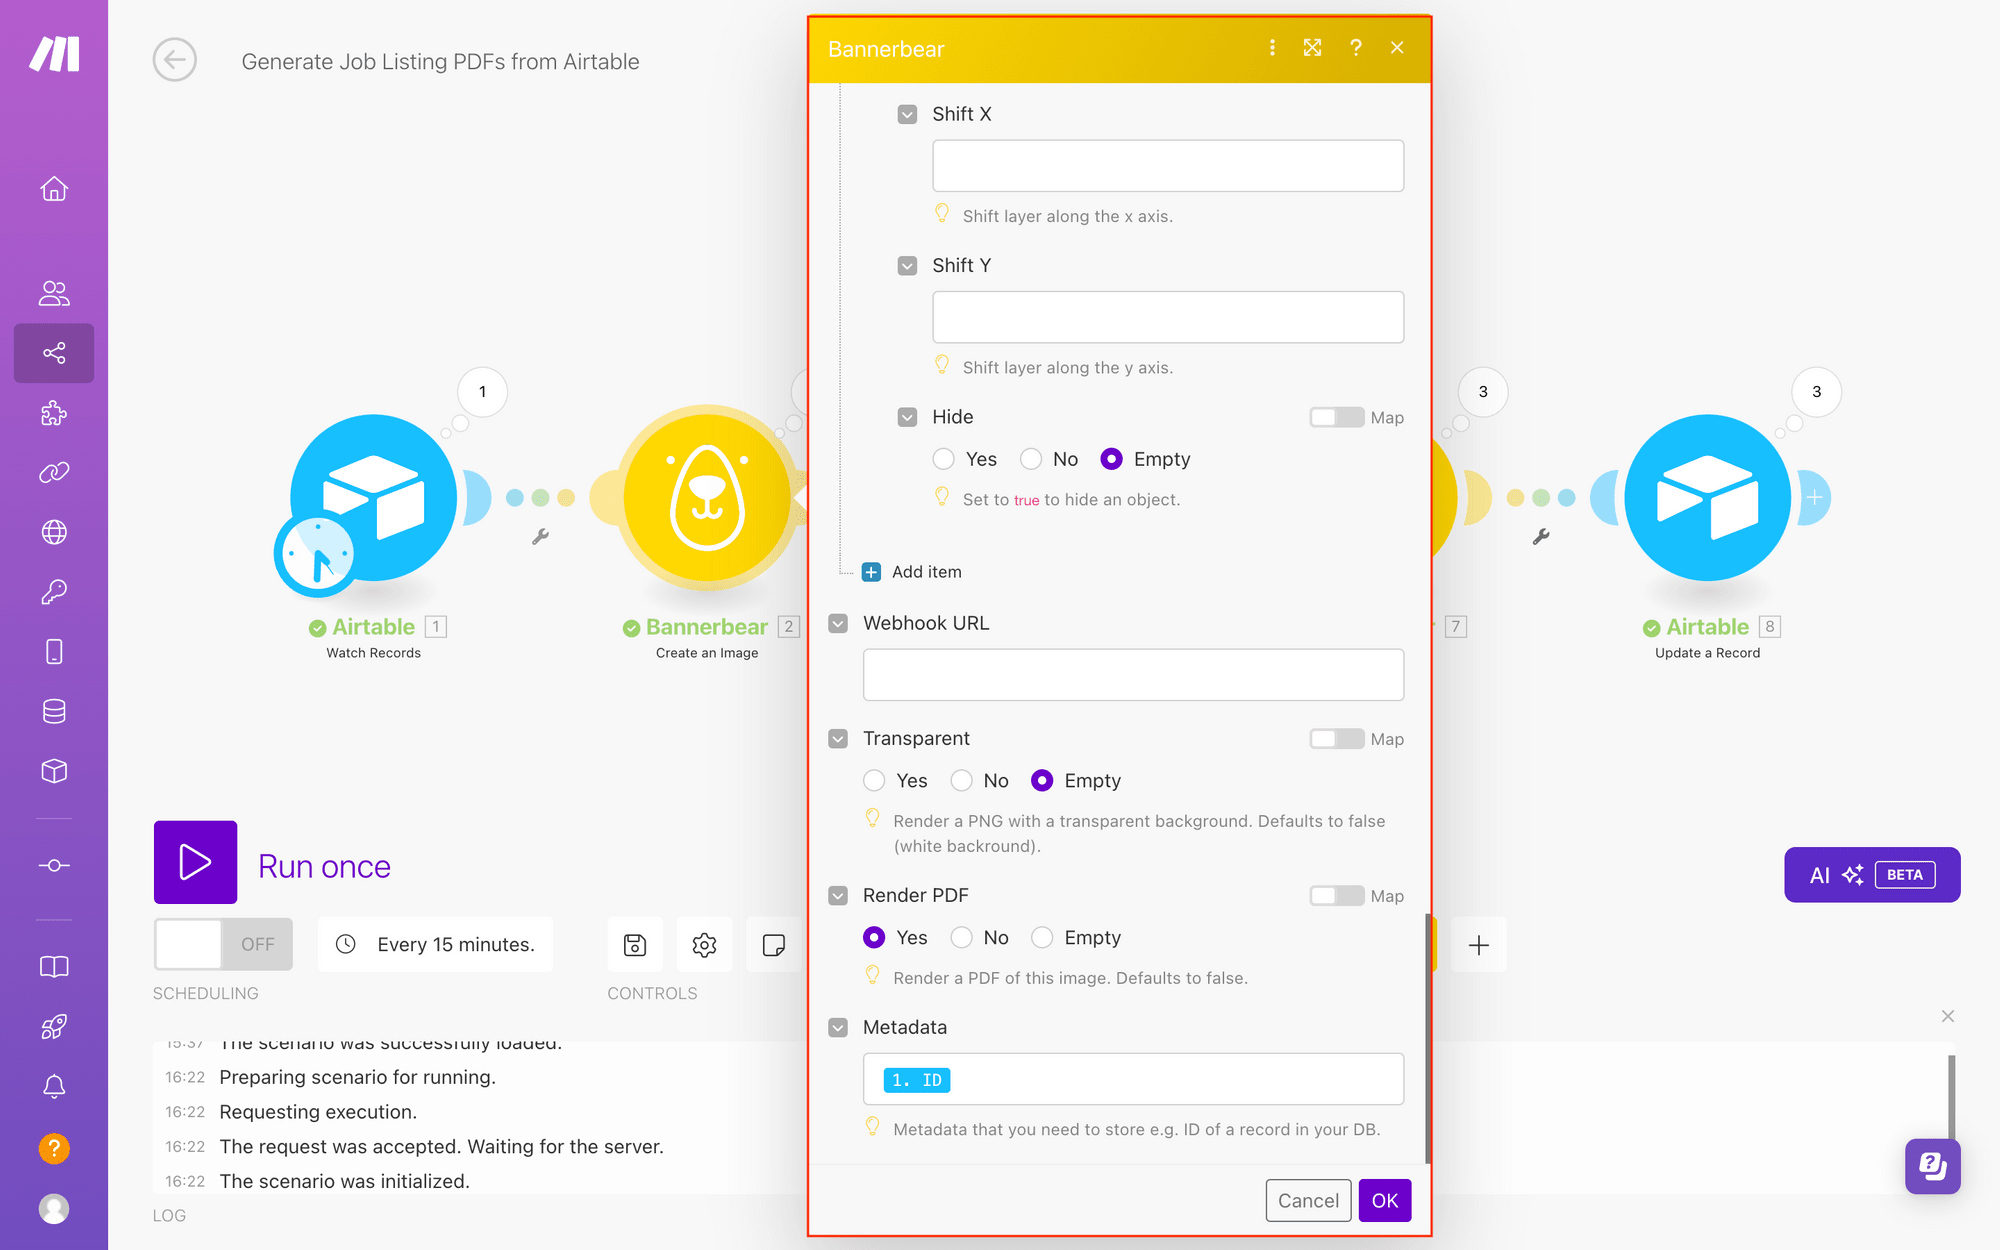The height and width of the screenshot is (1250, 2000).
Task: Select Yes for Render PDF option
Action: [873, 938]
